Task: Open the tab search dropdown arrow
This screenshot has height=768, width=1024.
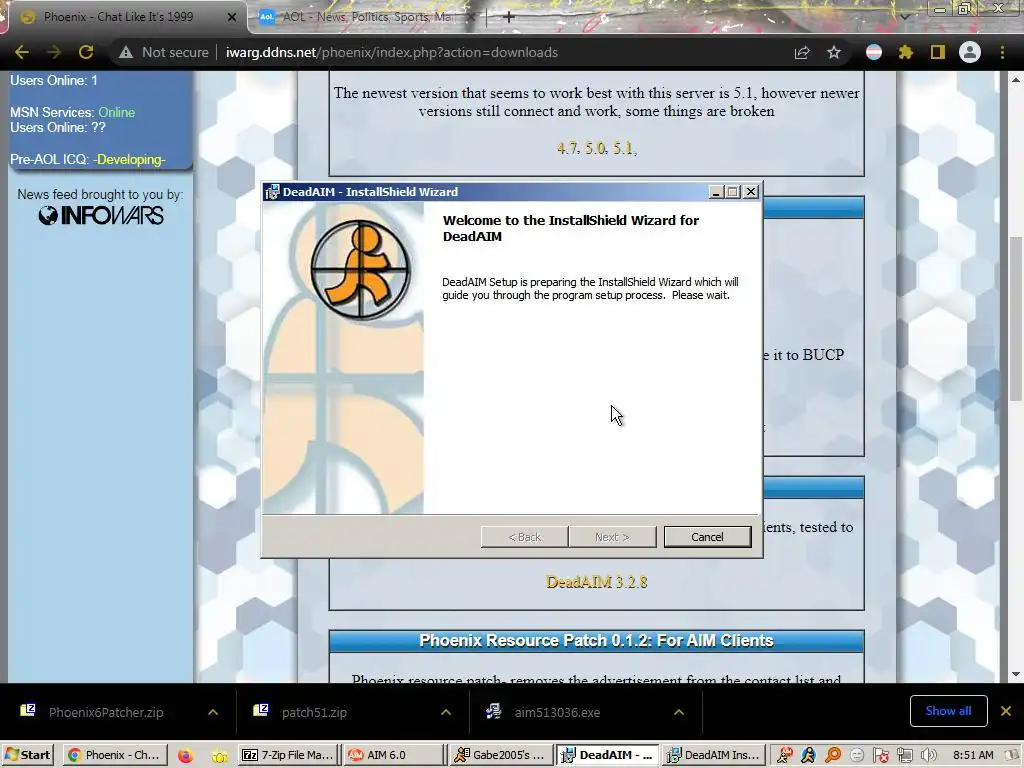Action: pos(904,17)
